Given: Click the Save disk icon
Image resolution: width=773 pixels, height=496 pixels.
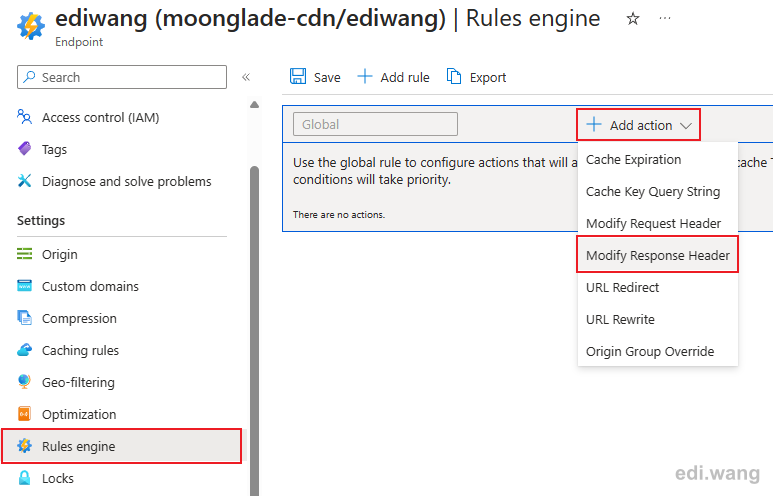Looking at the screenshot, I should (x=298, y=76).
